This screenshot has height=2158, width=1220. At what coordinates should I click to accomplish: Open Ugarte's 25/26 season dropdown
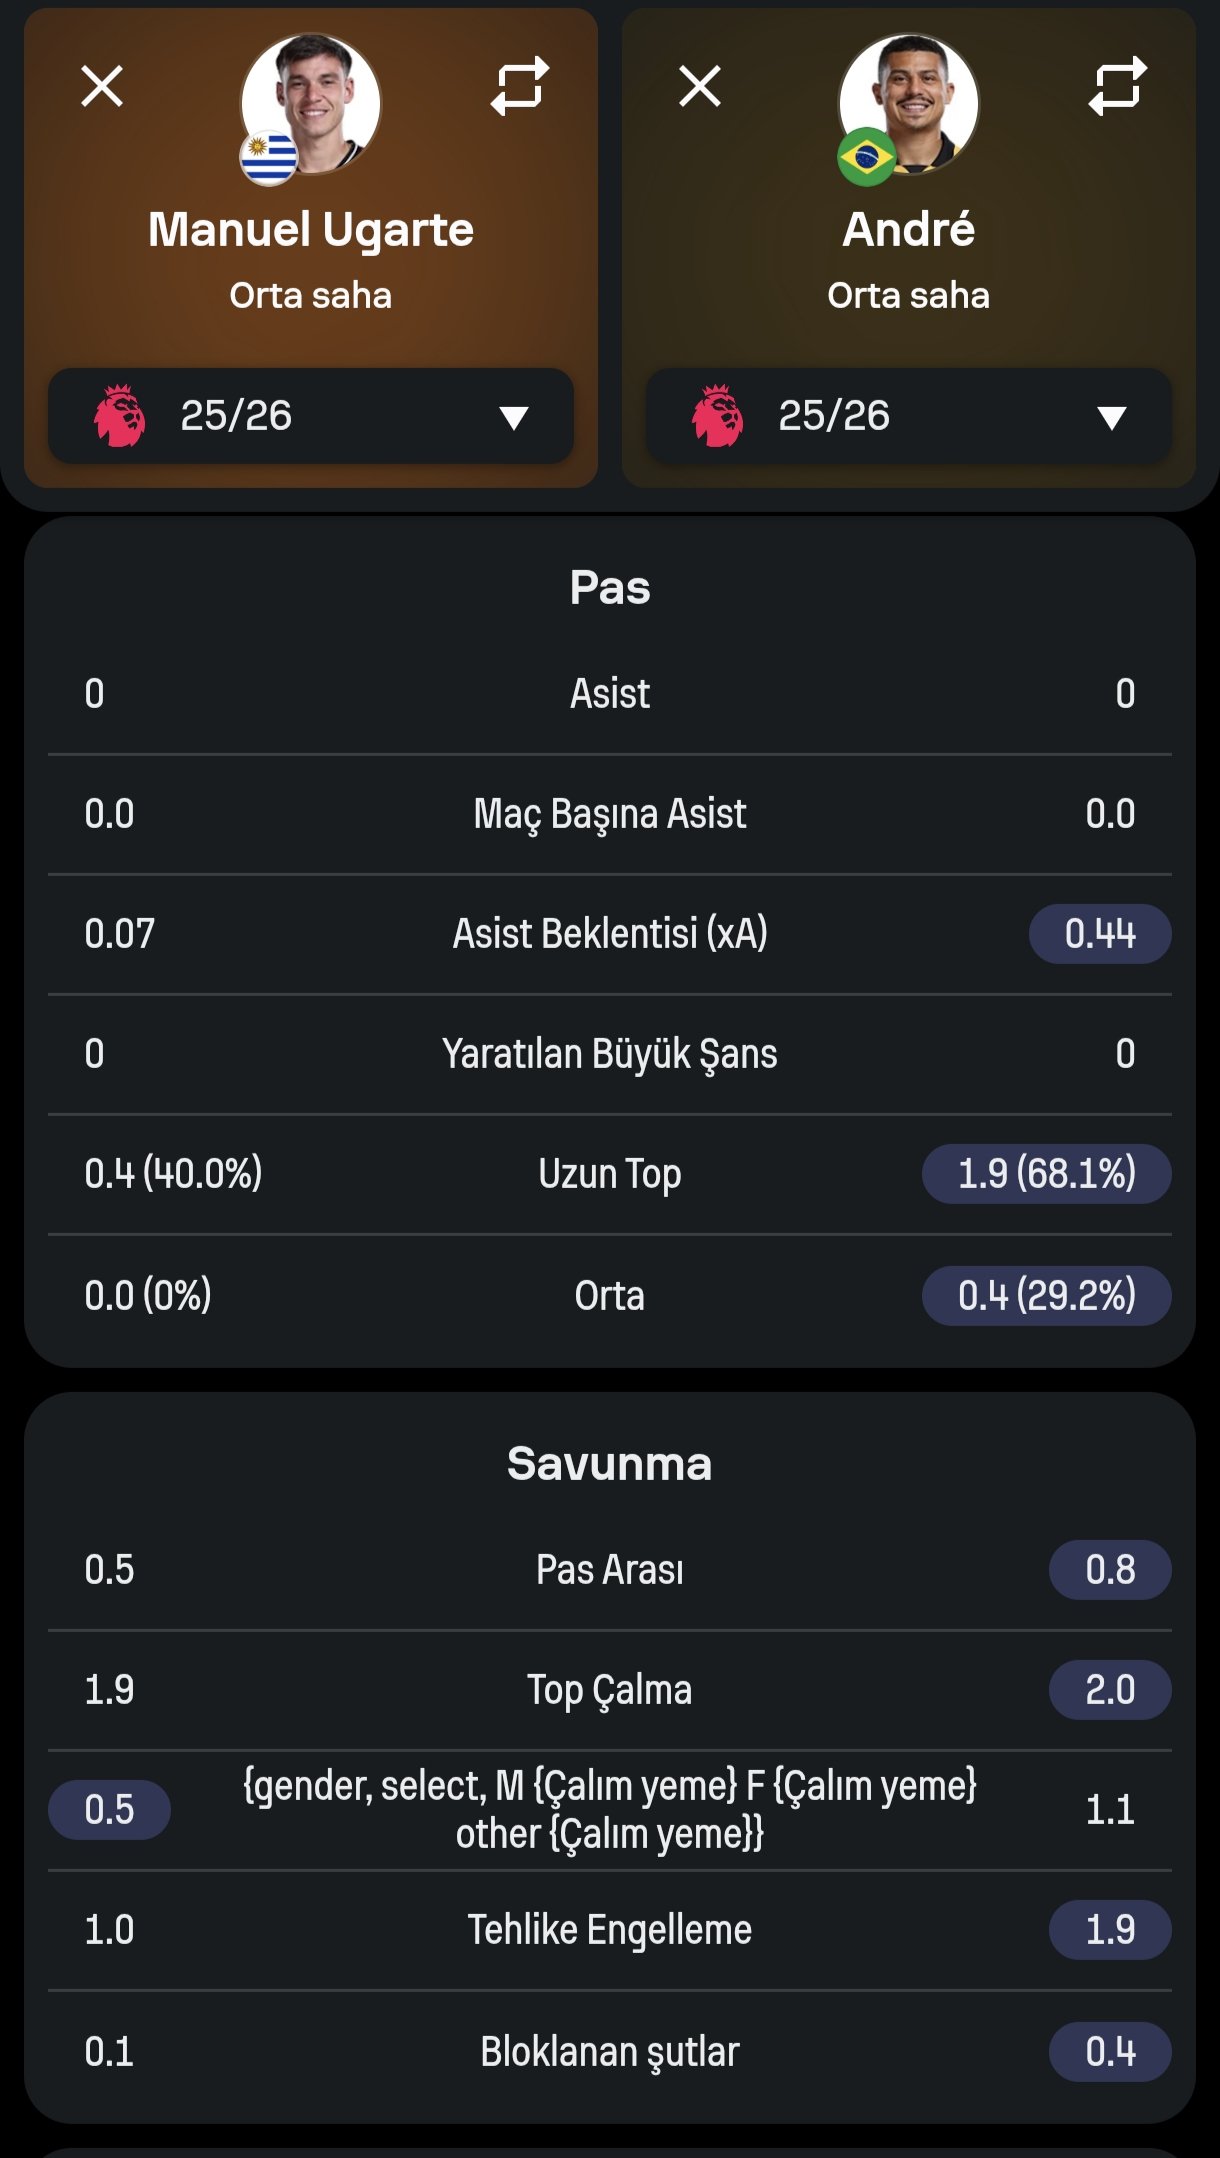tap(310, 416)
